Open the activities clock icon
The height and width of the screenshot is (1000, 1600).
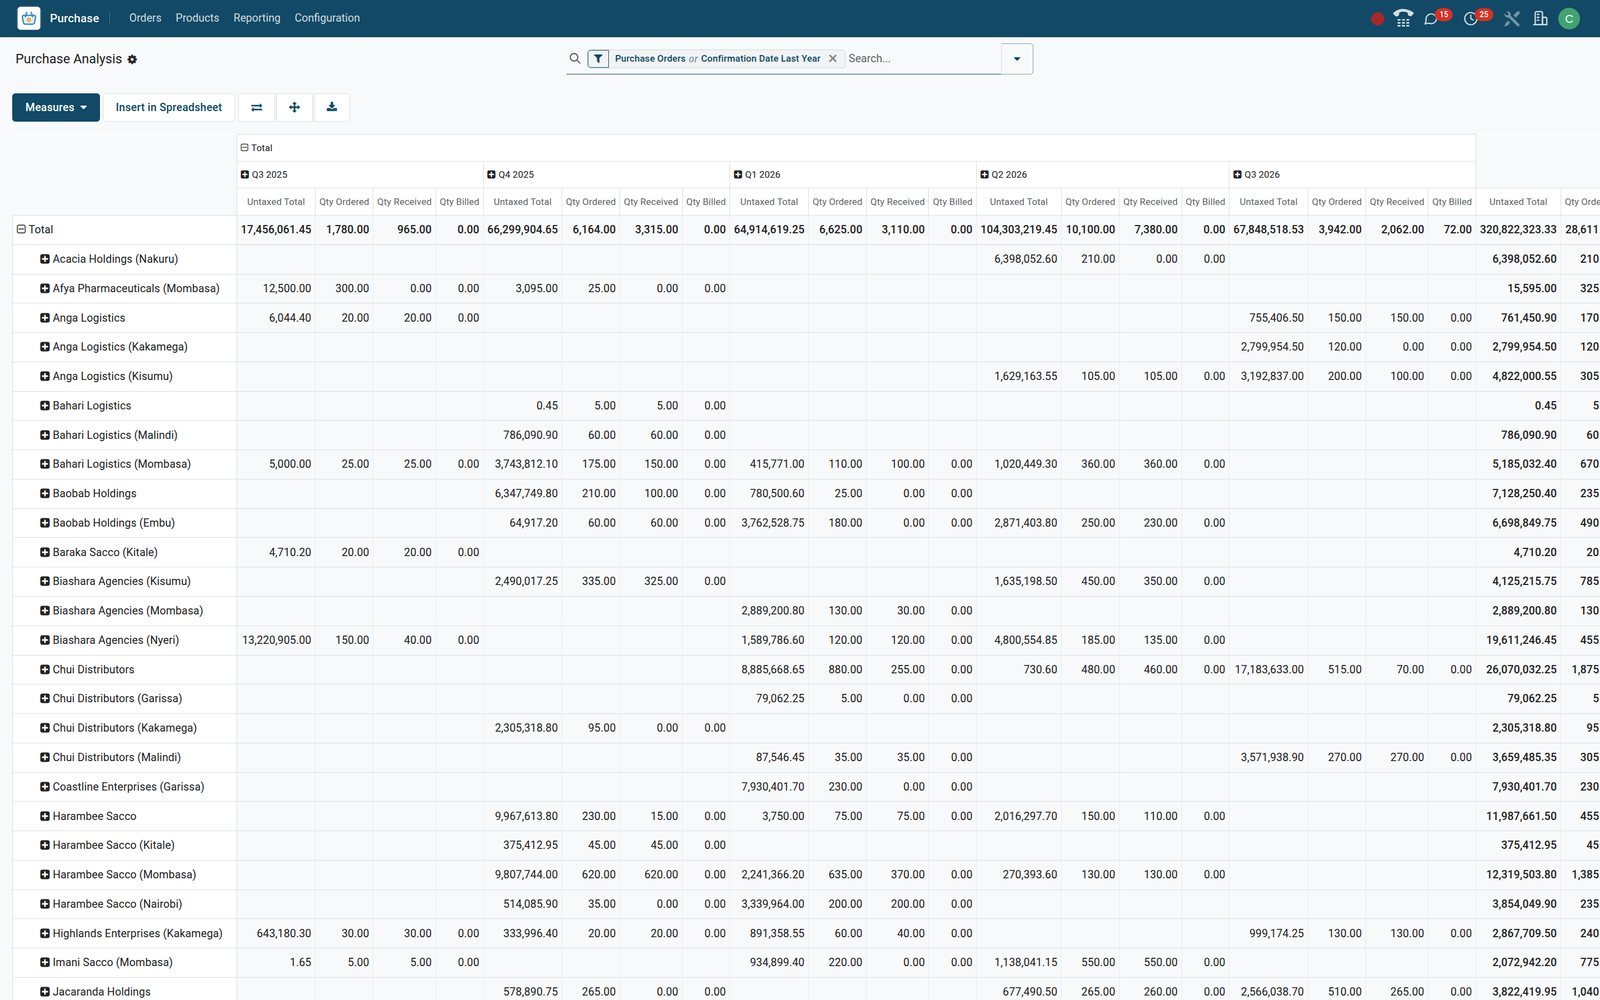pos(1471,18)
